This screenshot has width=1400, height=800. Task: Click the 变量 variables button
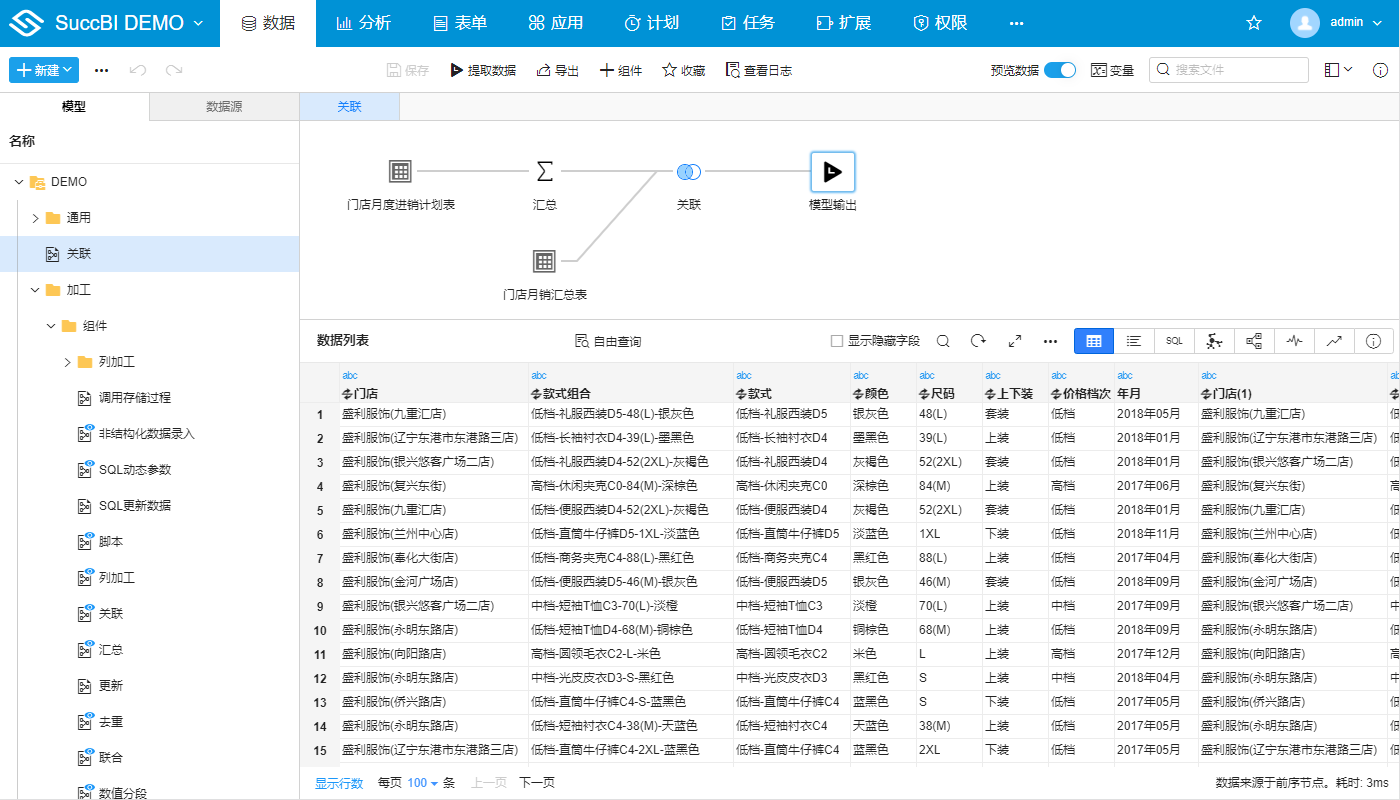click(x=1112, y=70)
